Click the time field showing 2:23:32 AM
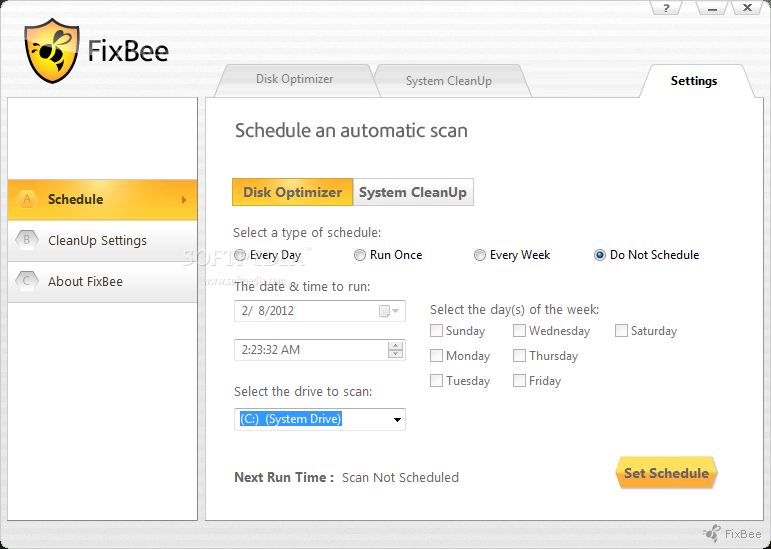The height and width of the screenshot is (549, 771). 320,350
